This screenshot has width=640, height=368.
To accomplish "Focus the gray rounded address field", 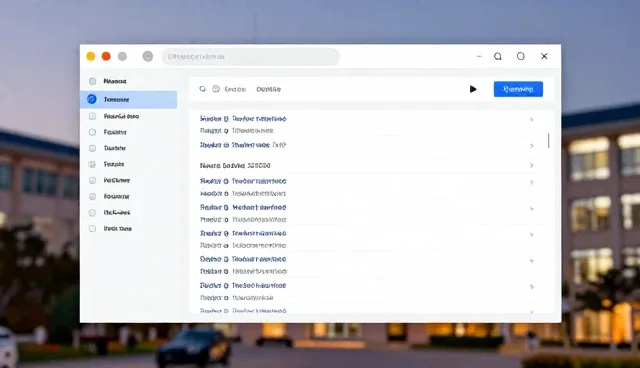I will click(251, 57).
